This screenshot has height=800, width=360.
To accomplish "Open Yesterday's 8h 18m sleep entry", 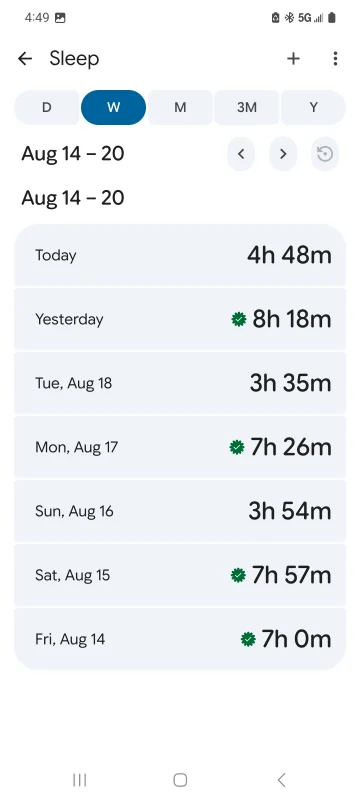I will point(180,319).
